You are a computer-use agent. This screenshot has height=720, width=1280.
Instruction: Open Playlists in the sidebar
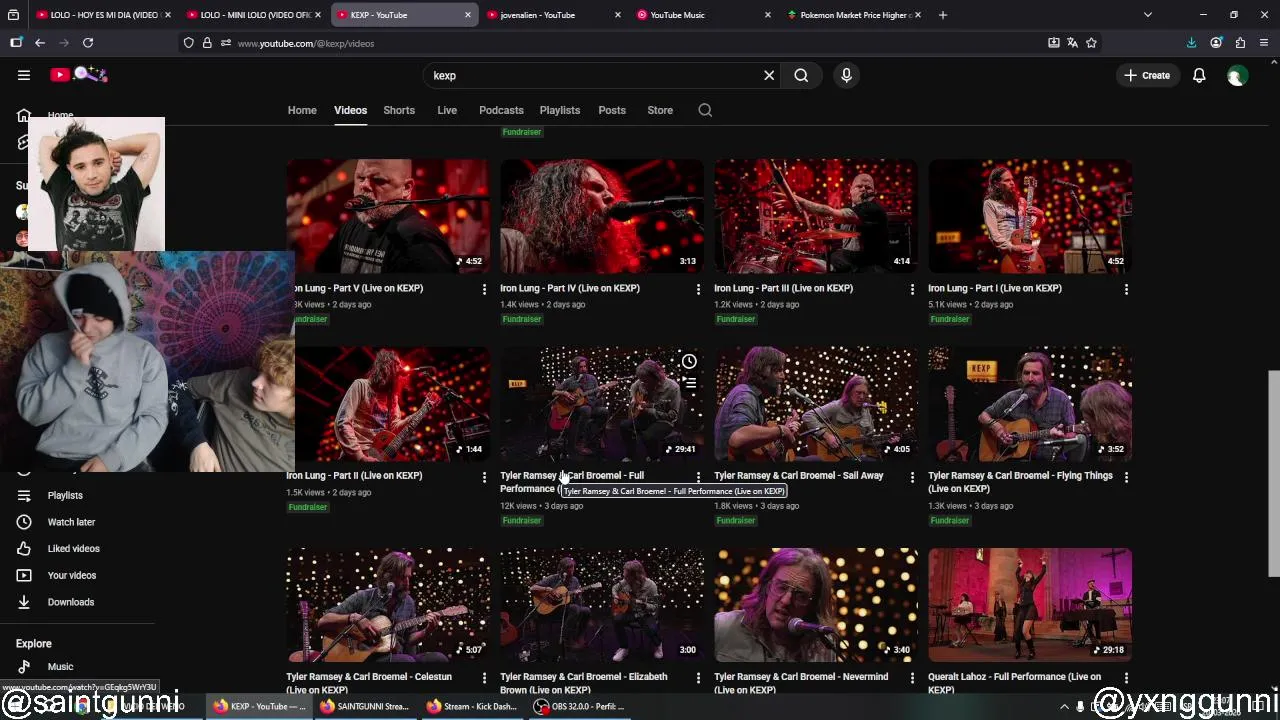click(x=65, y=495)
